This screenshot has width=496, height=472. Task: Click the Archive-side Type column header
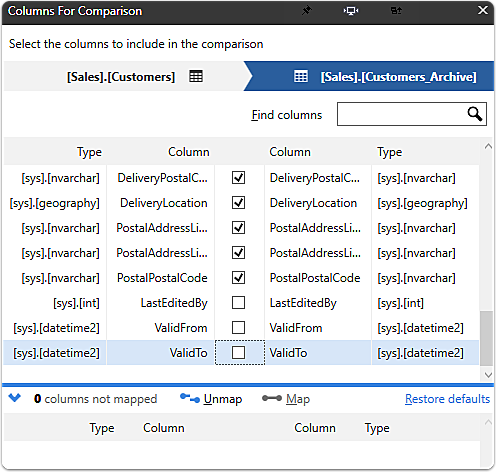point(390,152)
